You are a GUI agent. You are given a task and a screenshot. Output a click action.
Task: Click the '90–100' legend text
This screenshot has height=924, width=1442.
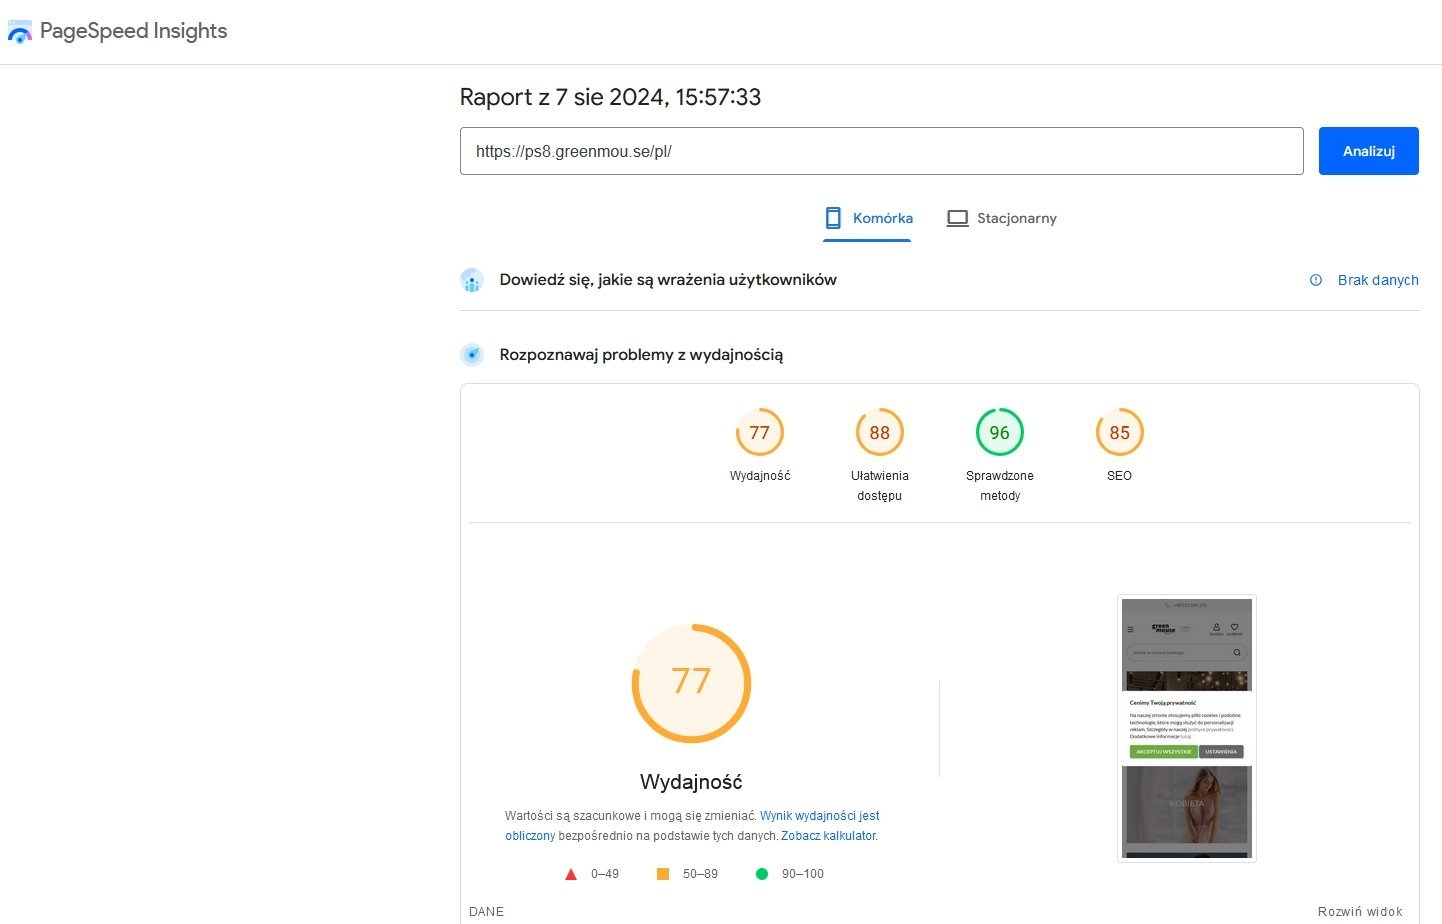tap(803, 874)
